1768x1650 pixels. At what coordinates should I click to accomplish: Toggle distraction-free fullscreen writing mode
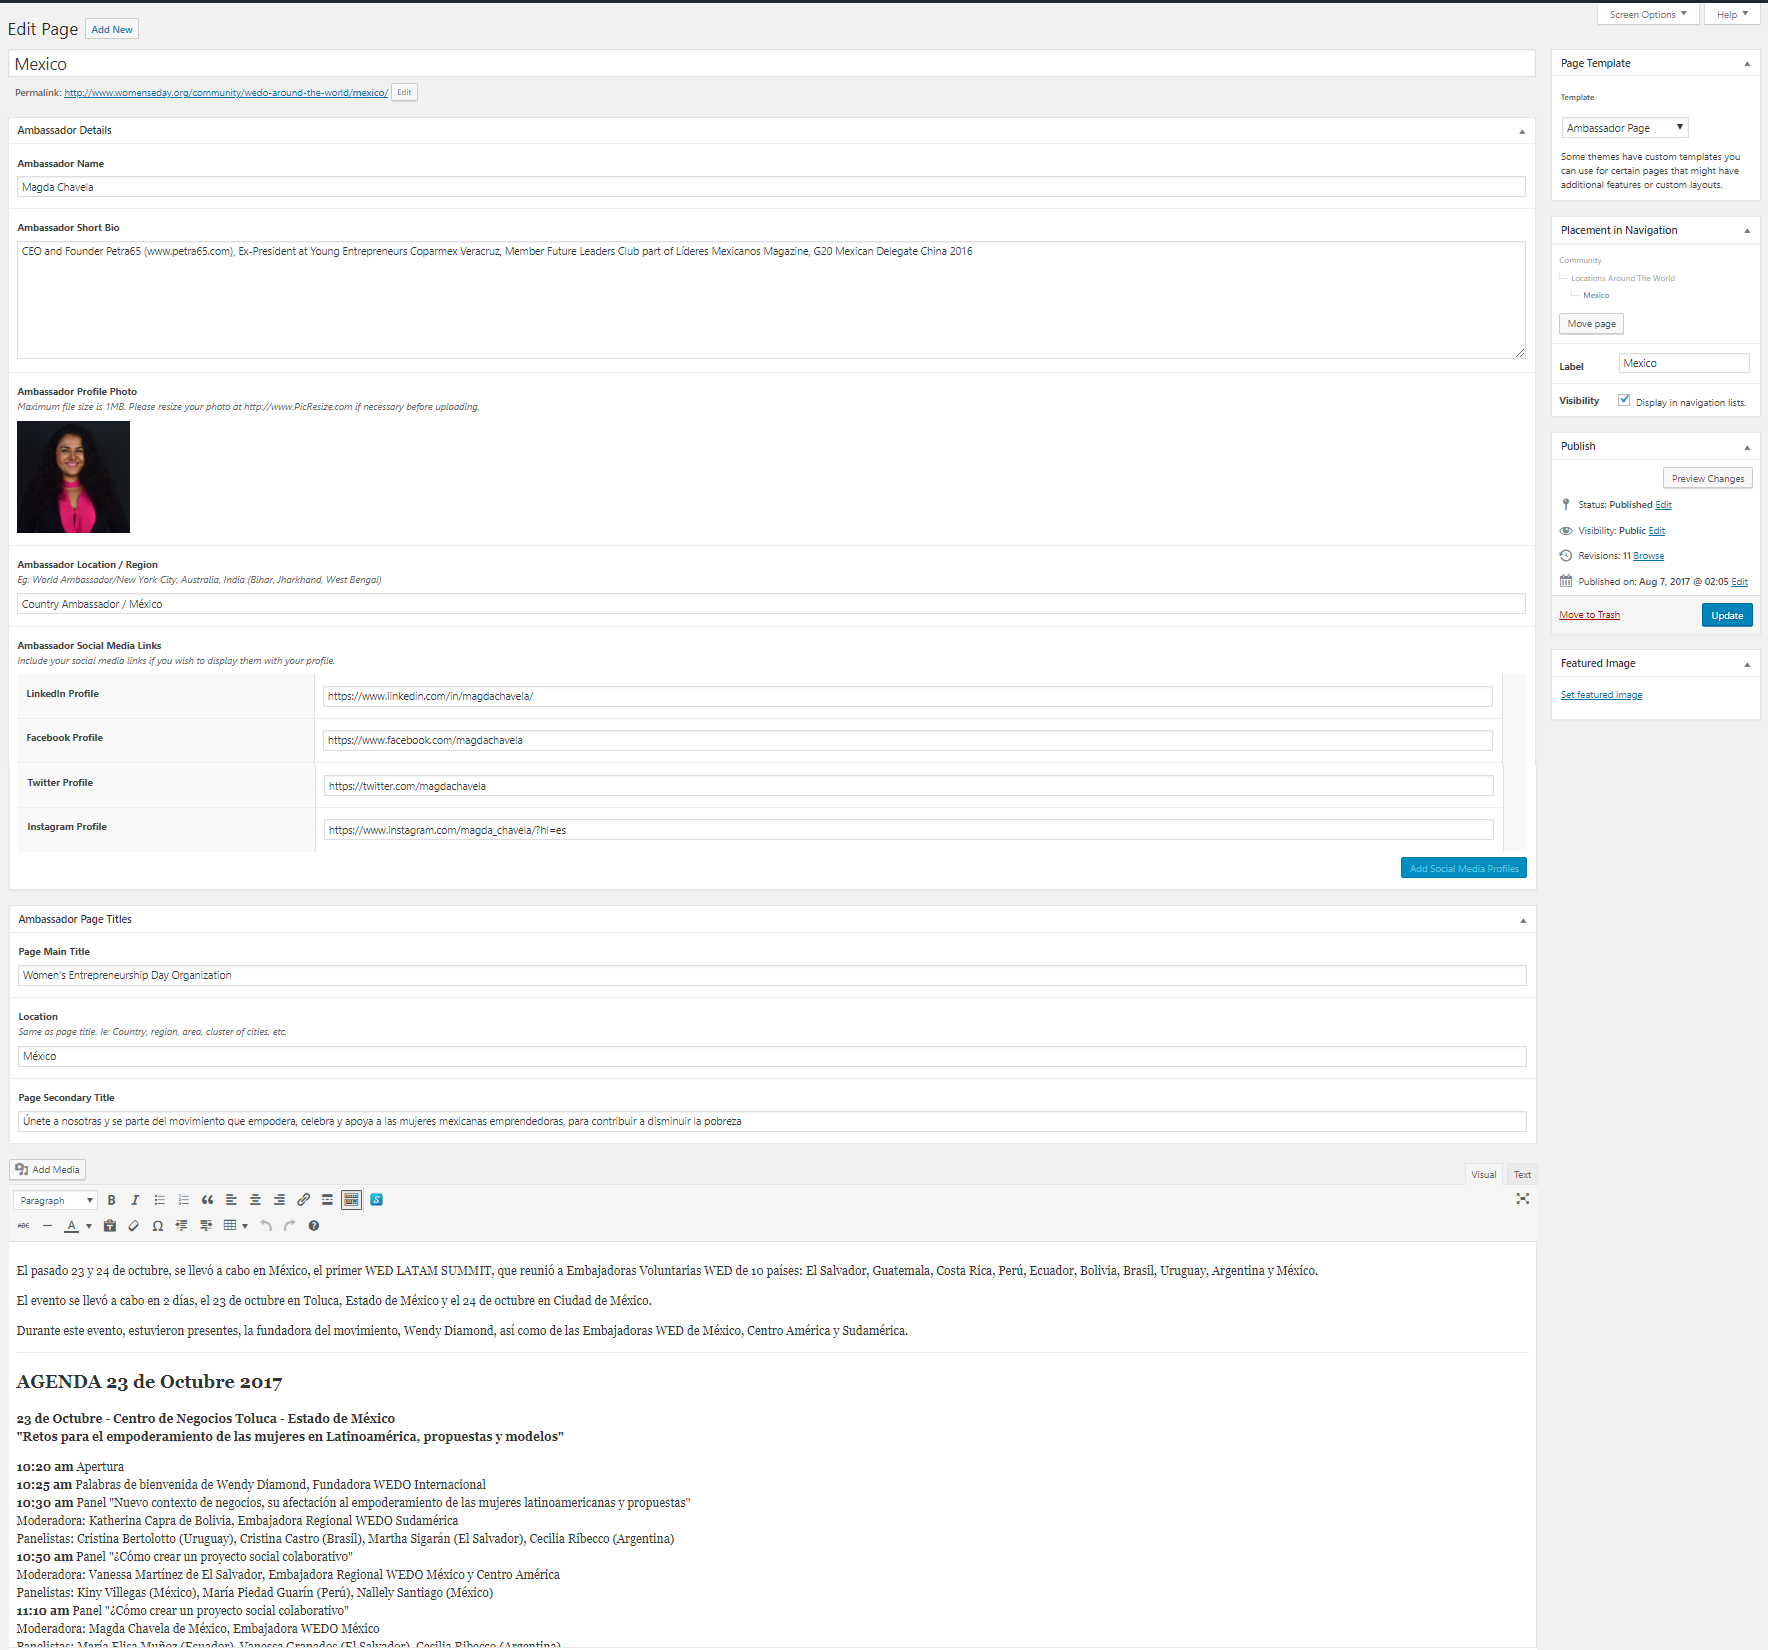[1522, 1199]
